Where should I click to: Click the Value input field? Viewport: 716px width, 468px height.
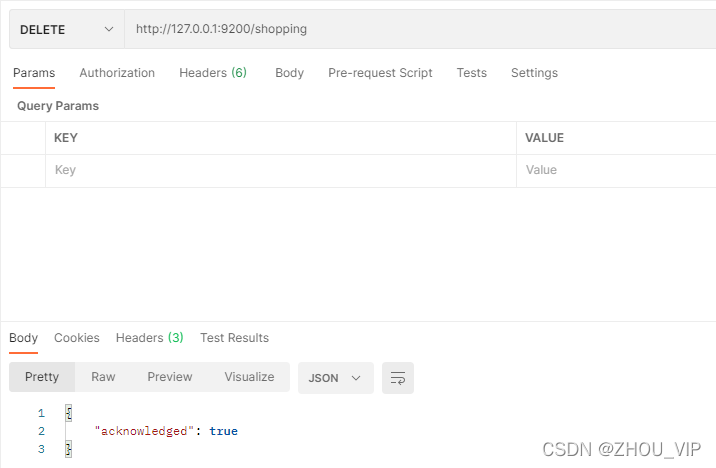pyautogui.click(x=616, y=170)
